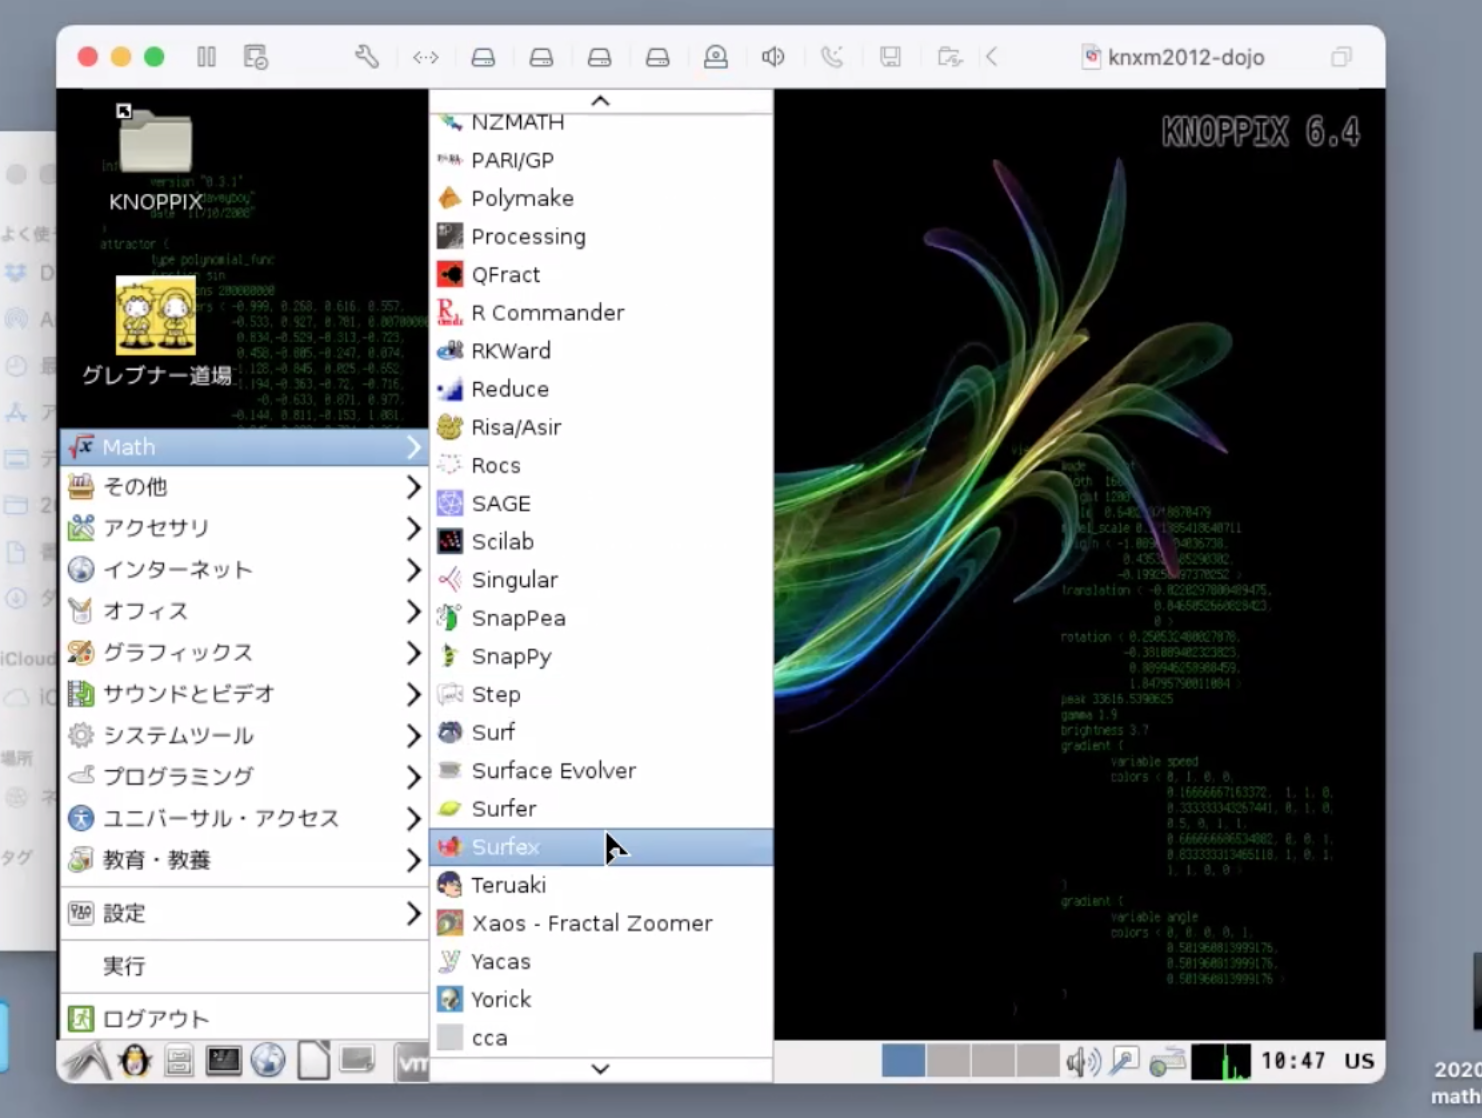Open the terminal icon in the taskbar
1482x1118 pixels.
pos(223,1061)
